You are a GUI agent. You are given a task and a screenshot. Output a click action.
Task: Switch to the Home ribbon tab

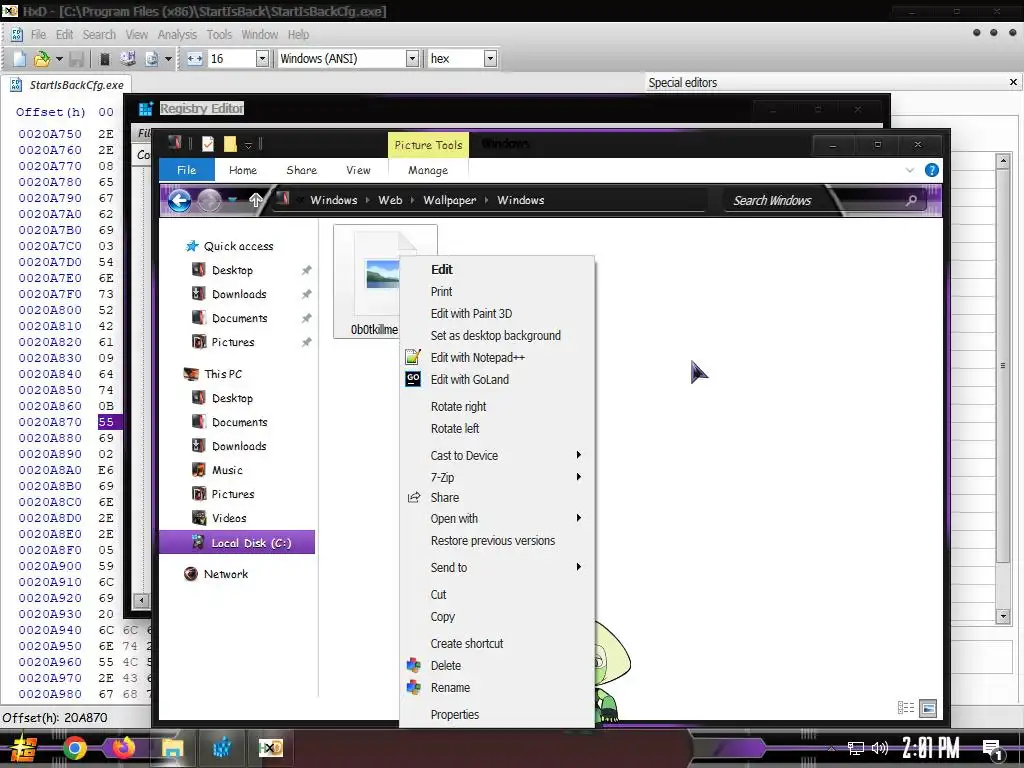pyautogui.click(x=242, y=170)
